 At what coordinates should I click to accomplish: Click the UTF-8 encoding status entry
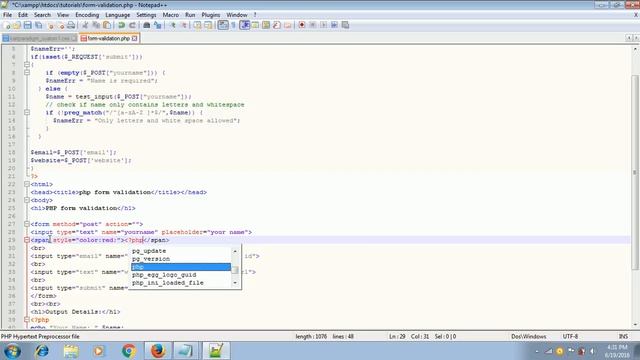click(x=570, y=336)
